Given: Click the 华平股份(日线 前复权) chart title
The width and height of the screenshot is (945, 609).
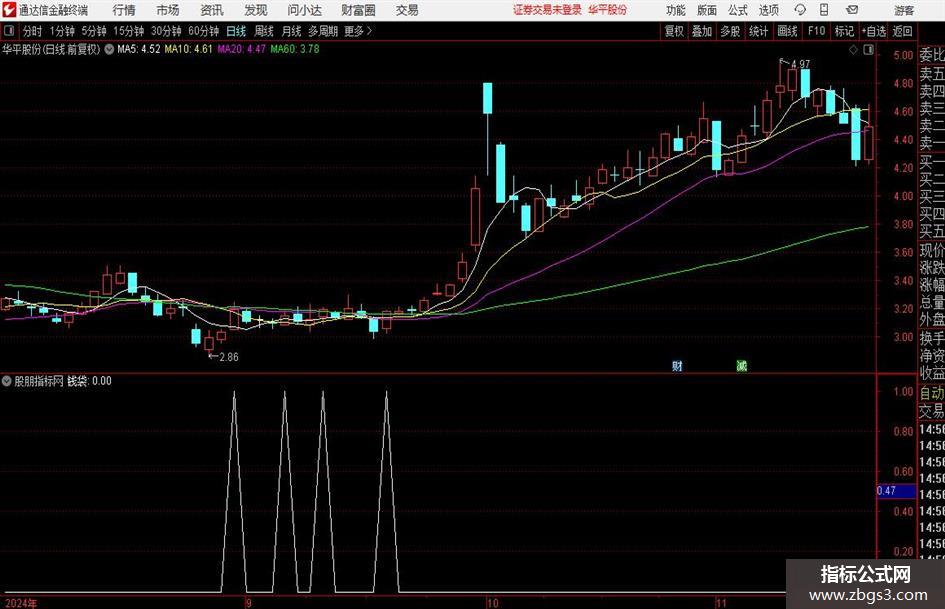Looking at the screenshot, I should [51, 49].
